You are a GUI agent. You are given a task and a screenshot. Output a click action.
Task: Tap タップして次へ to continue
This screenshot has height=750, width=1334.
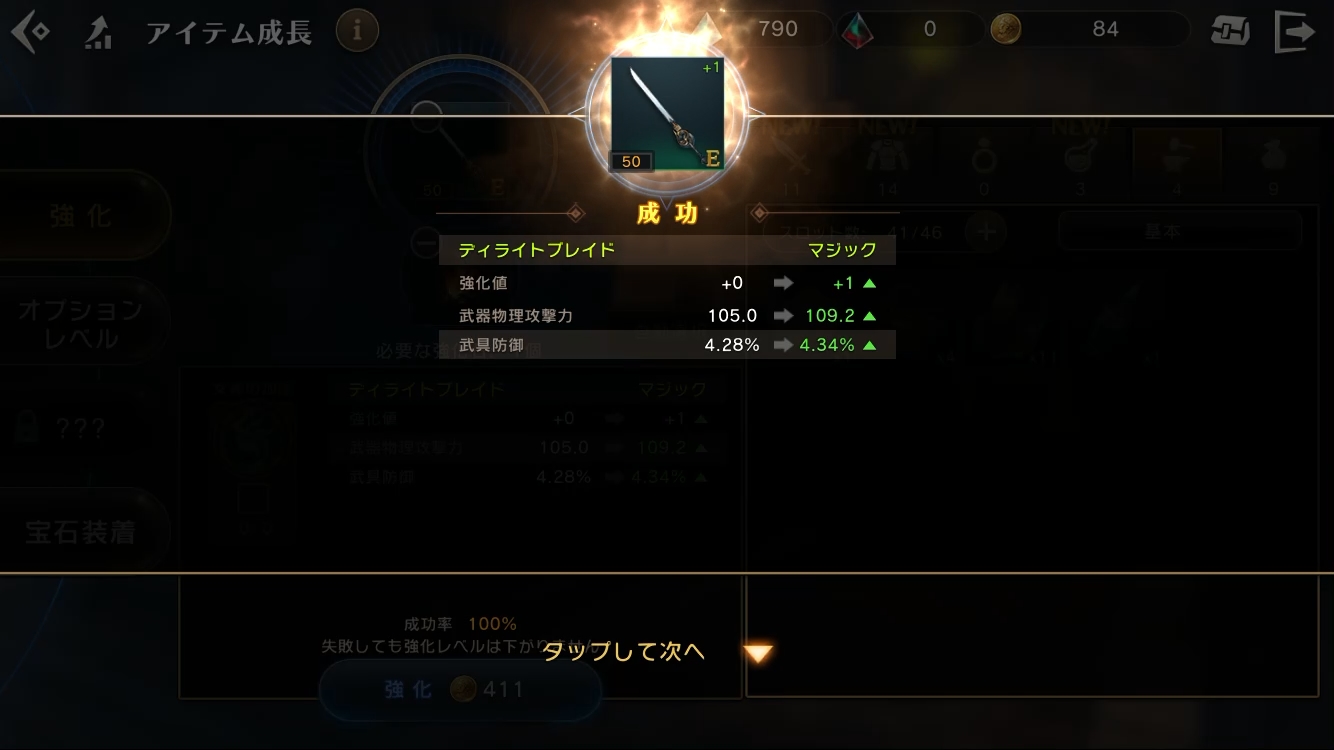click(624, 652)
